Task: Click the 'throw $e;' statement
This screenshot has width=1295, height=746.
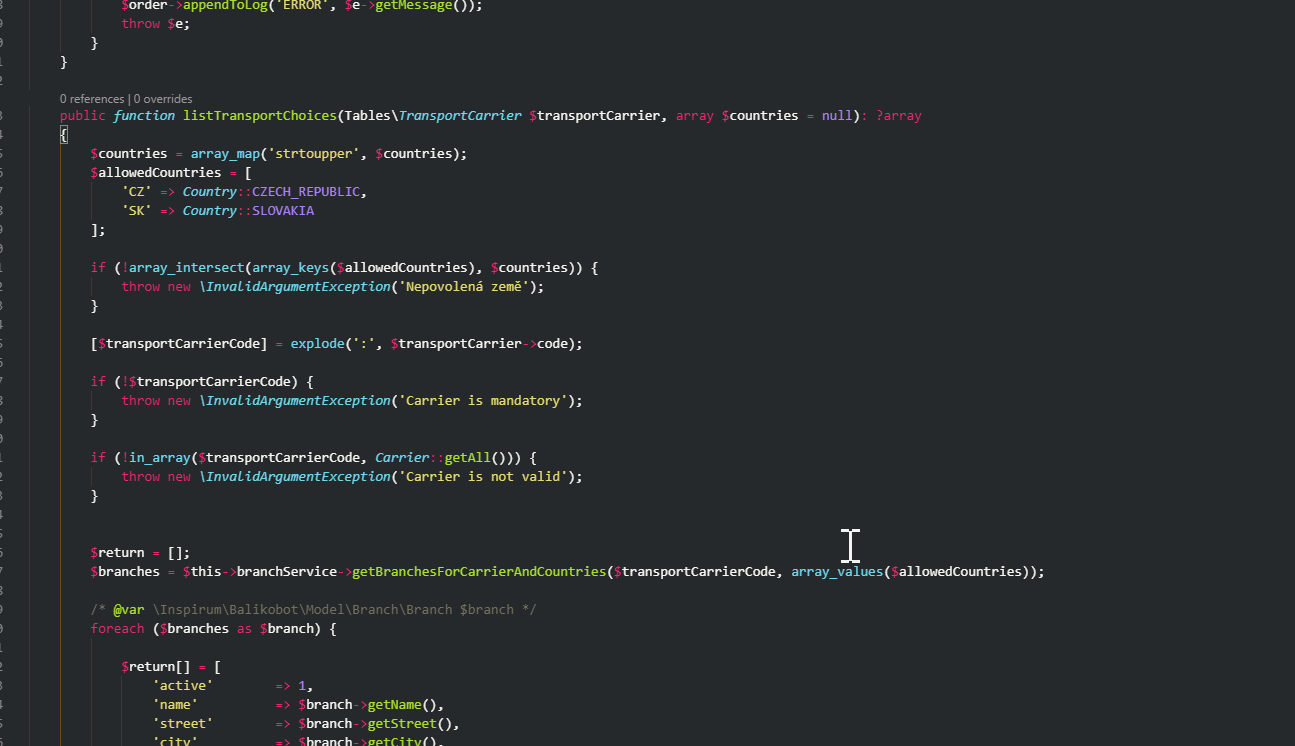Action: [x=156, y=24]
